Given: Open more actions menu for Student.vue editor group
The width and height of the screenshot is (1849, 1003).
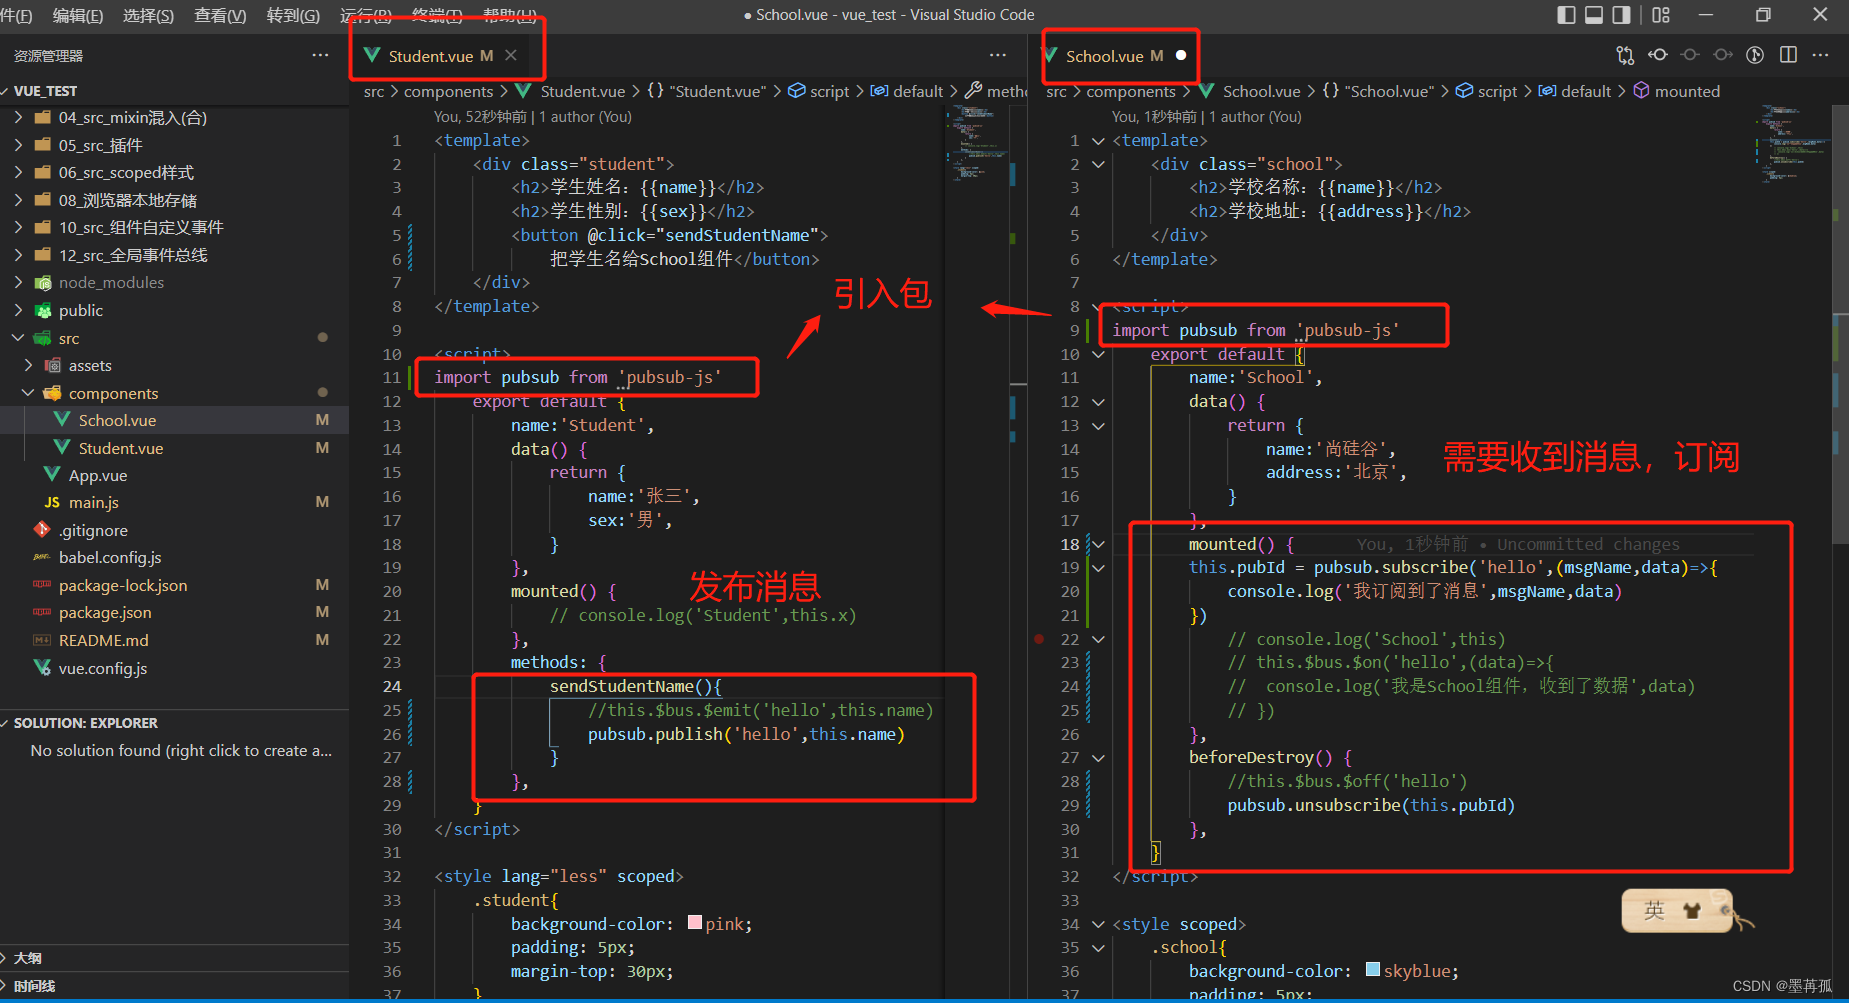Looking at the screenshot, I should 998,55.
